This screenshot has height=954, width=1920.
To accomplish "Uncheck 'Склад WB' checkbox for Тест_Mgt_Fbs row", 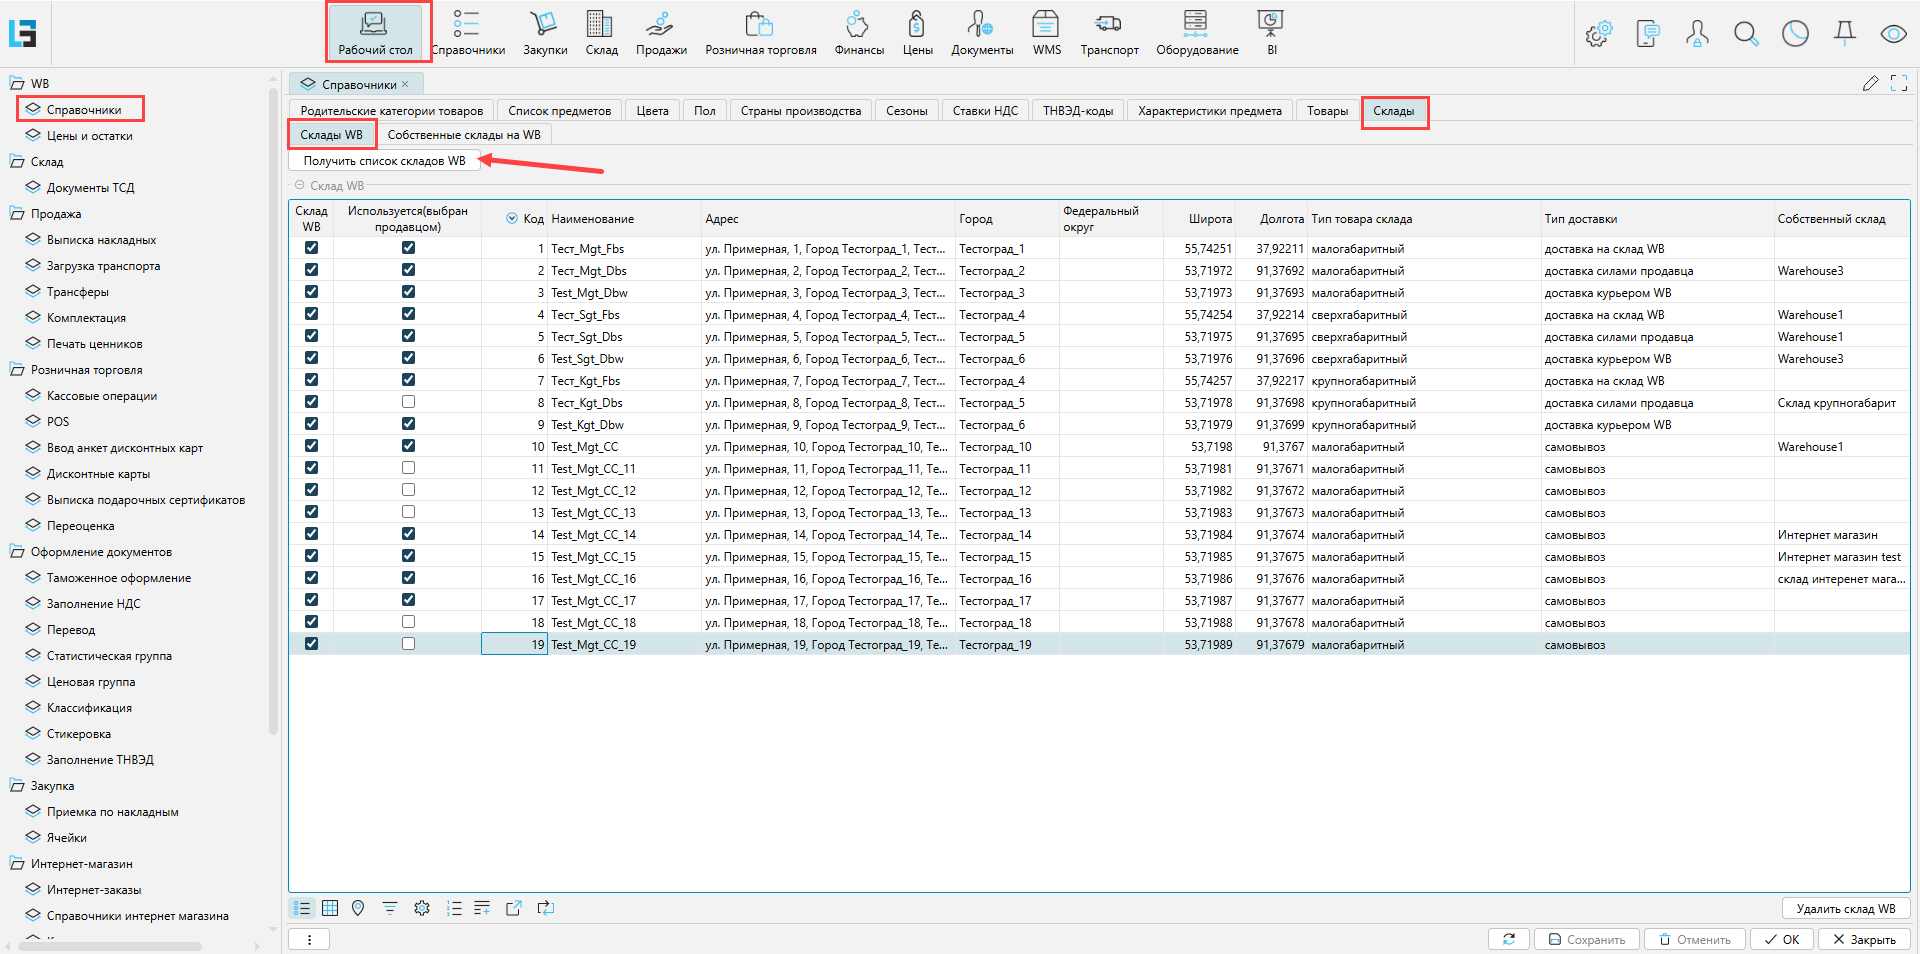I will 311,248.
